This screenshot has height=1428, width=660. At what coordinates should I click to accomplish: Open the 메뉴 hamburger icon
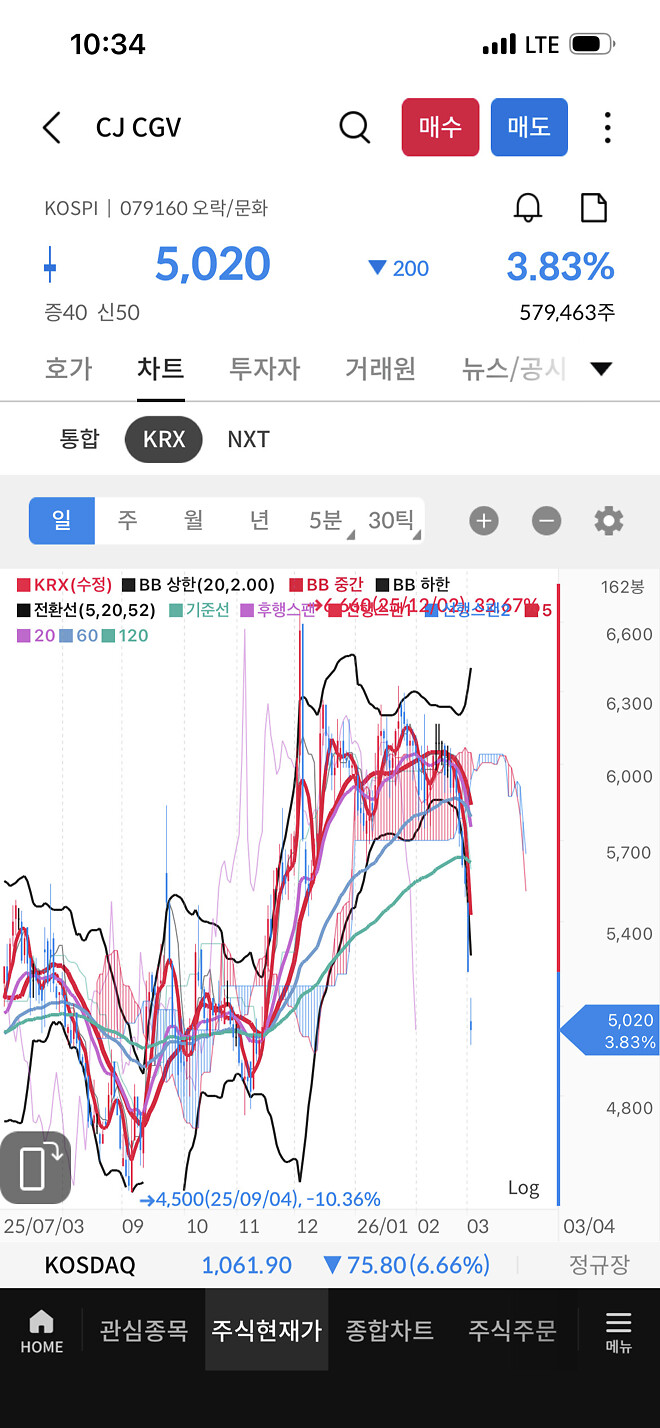618,1332
